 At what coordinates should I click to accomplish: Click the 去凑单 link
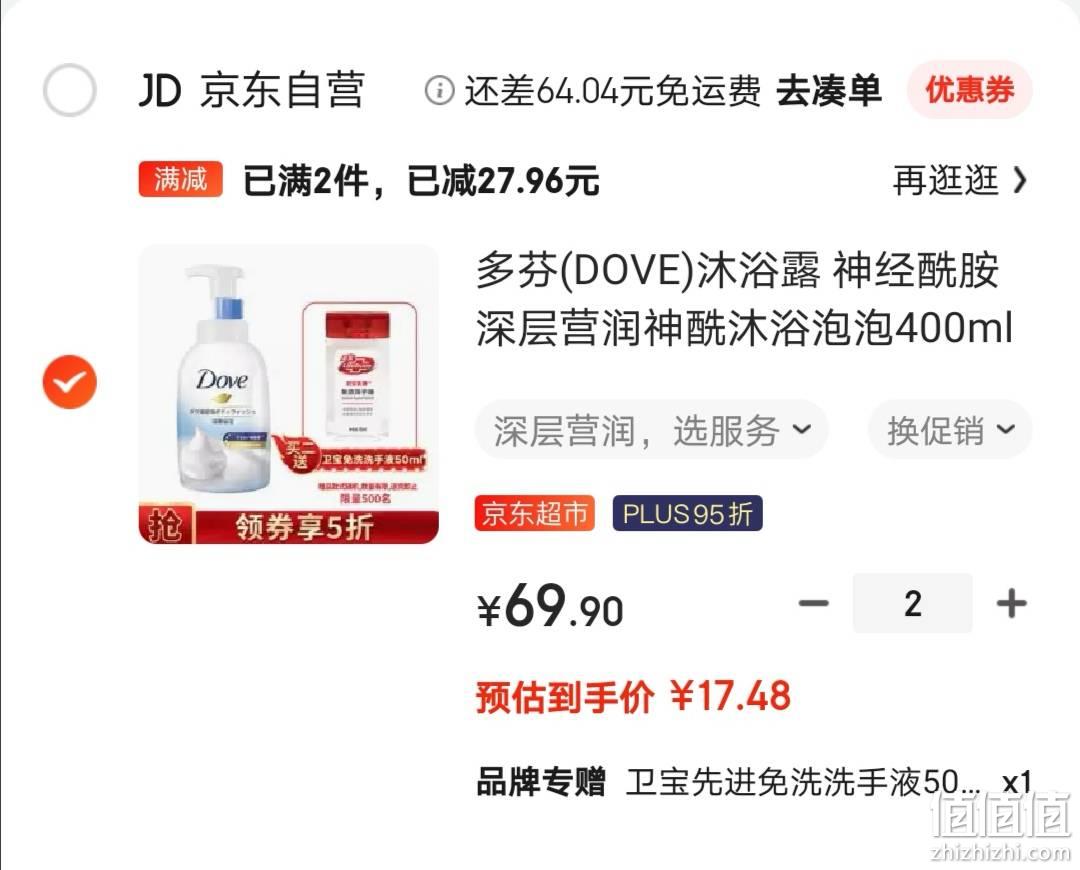[829, 90]
